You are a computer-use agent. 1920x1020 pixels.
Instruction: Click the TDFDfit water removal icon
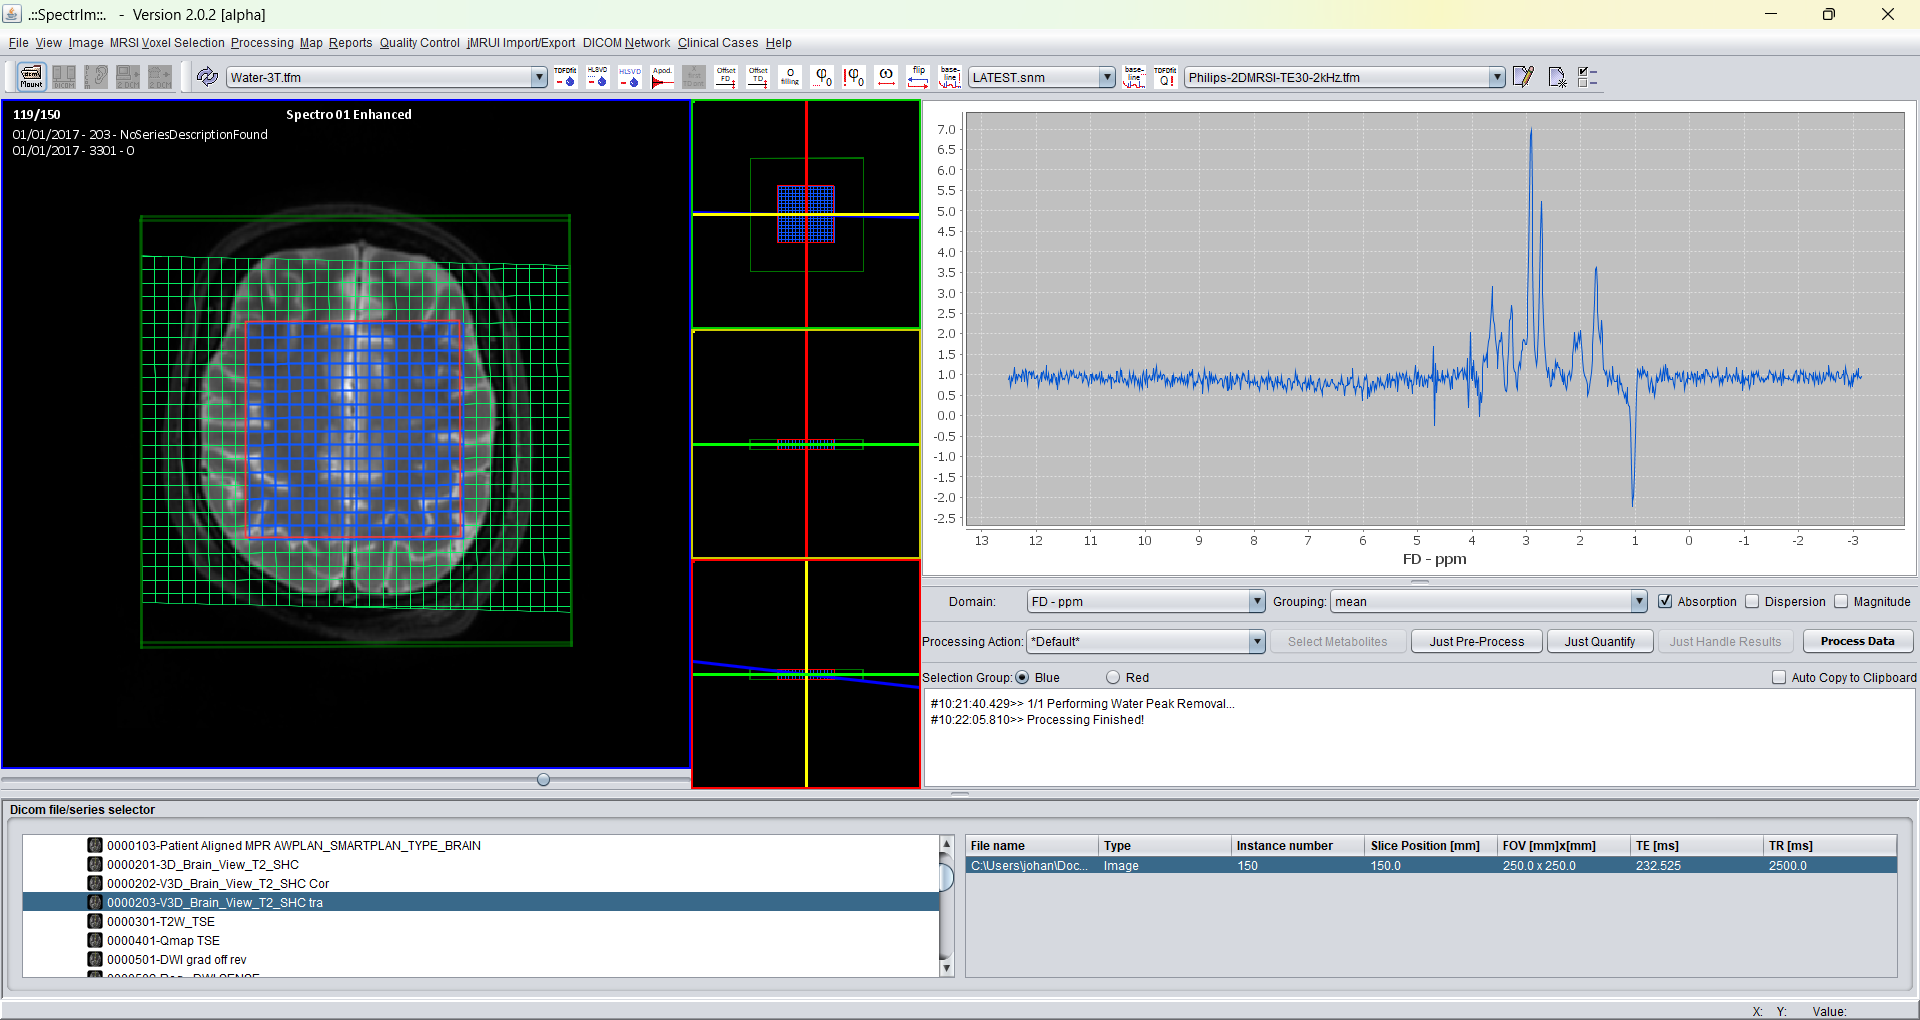pos(566,77)
